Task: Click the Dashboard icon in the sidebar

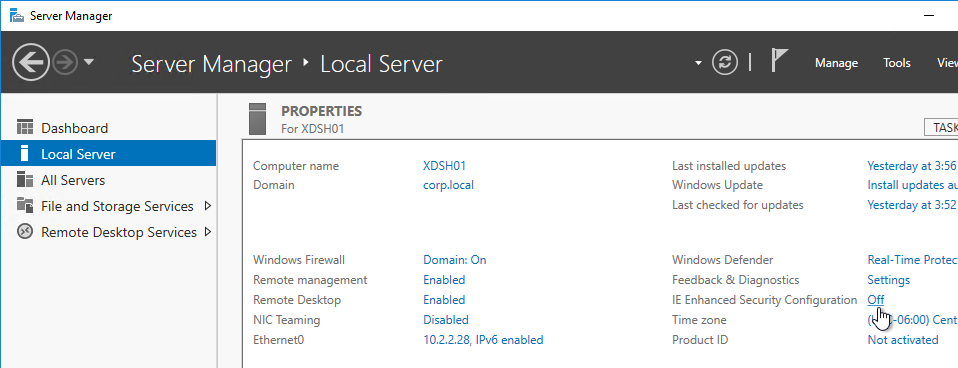Action: [24, 128]
